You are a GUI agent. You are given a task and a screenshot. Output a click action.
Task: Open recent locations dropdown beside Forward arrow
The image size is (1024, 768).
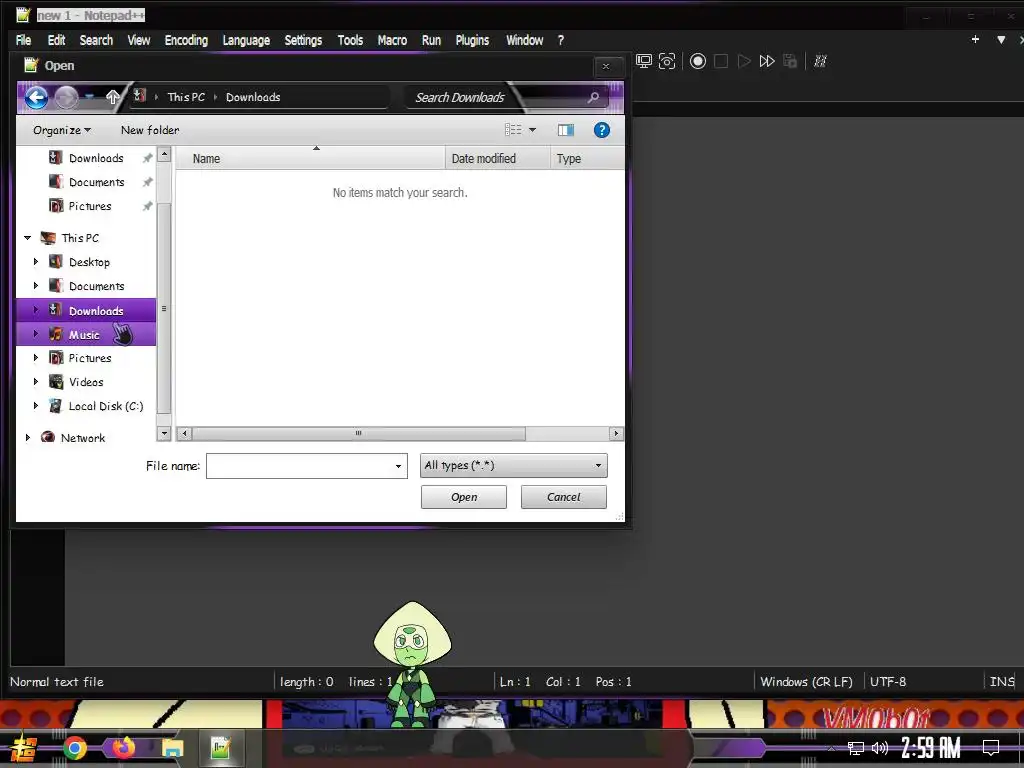pos(89,97)
